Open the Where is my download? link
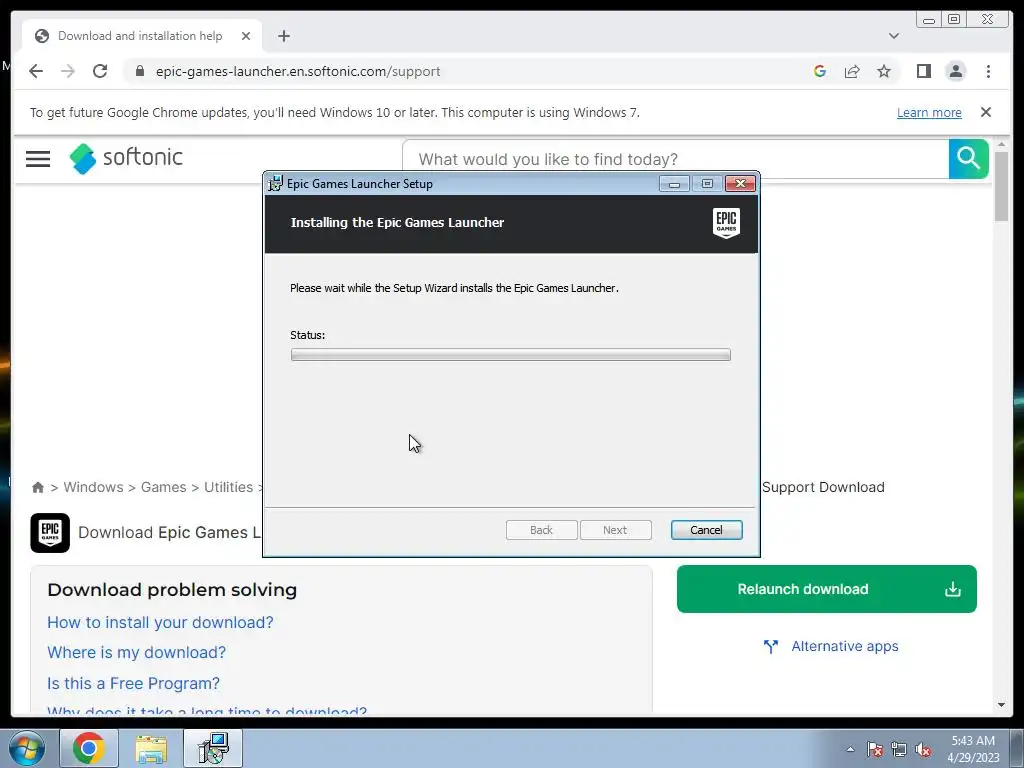Screen dimensions: 1024x768 point(136,652)
